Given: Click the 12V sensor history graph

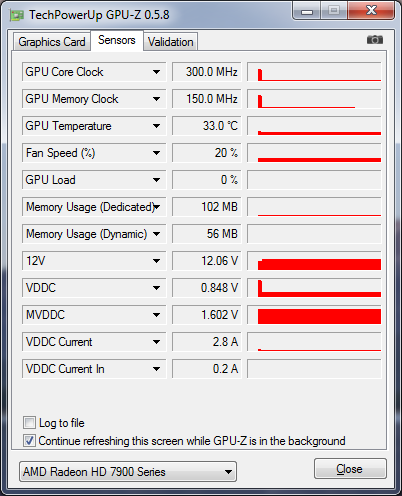Looking at the screenshot, I should pos(314,261).
